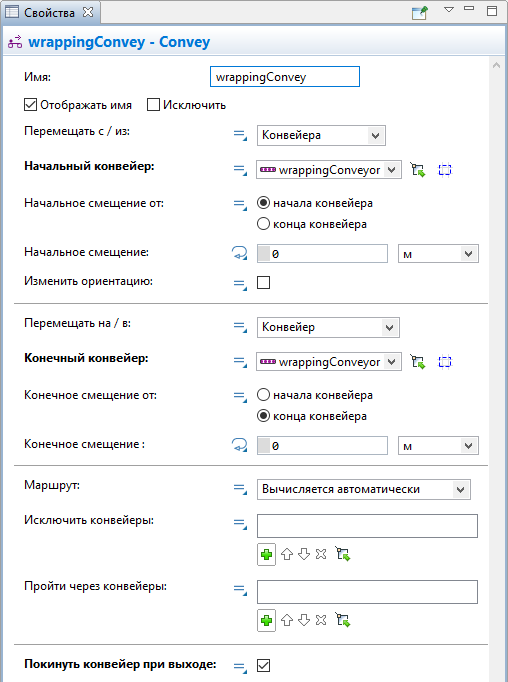Pick Начальный конвейер from graphical editor icon

[x=418, y=170]
